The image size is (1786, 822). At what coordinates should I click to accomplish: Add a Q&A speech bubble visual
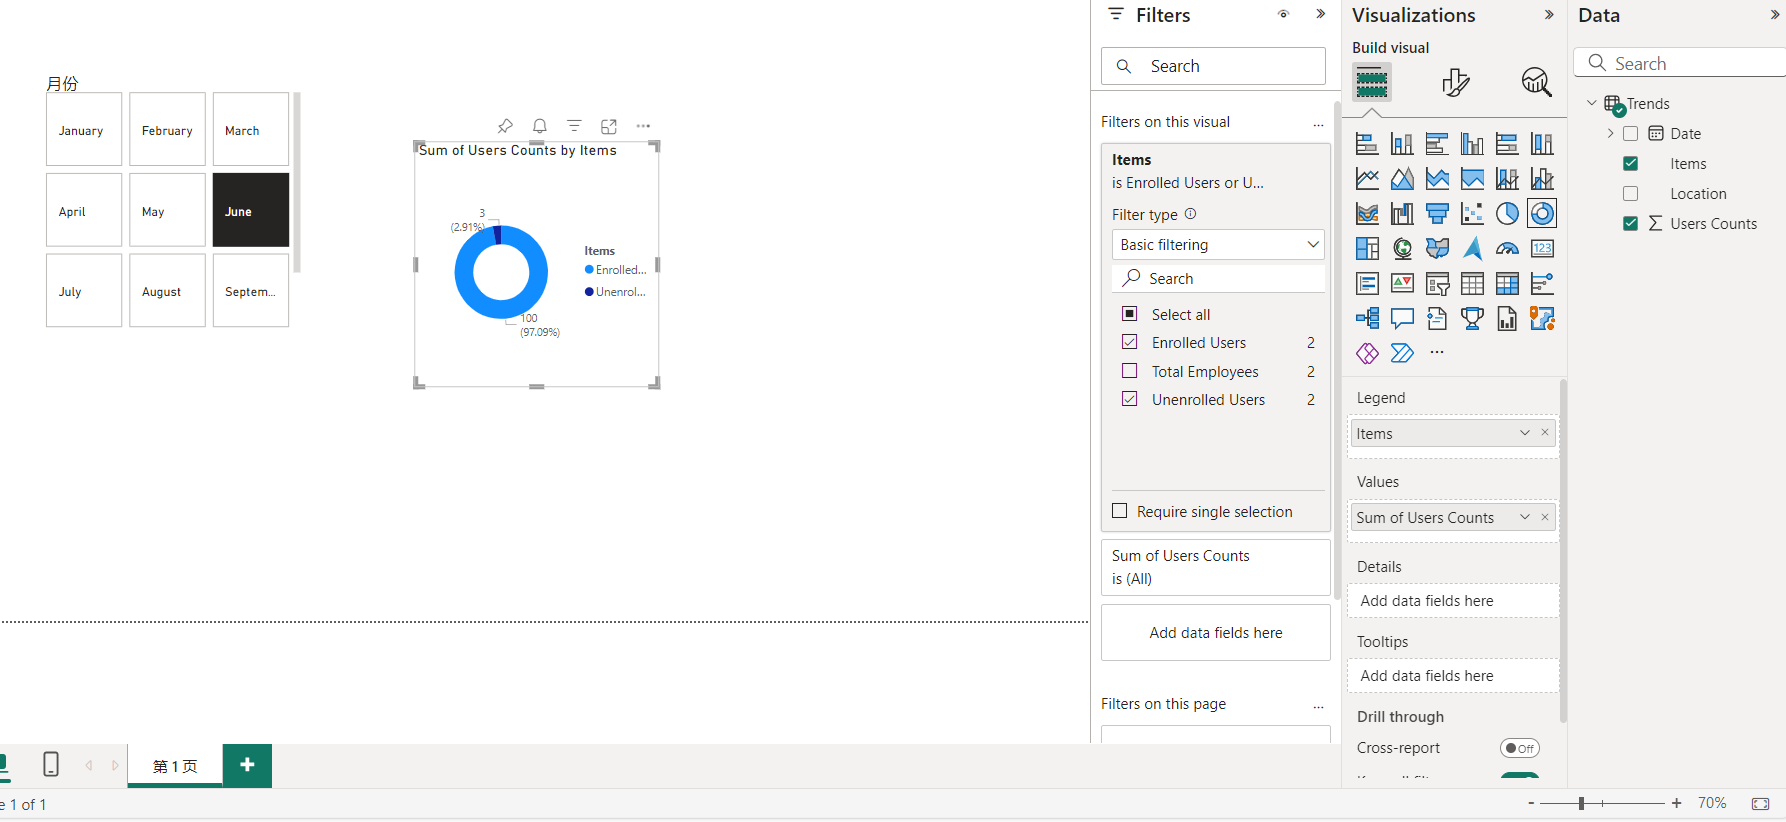pyautogui.click(x=1402, y=319)
